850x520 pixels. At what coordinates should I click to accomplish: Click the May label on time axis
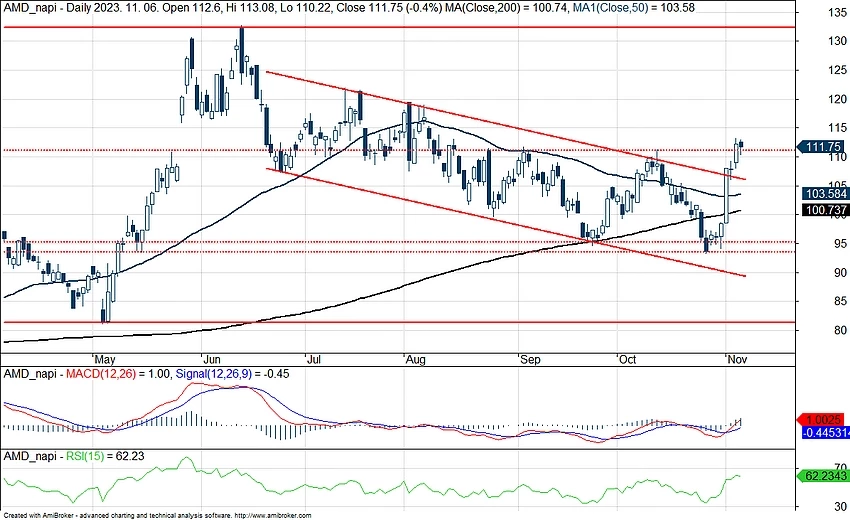pos(104,359)
